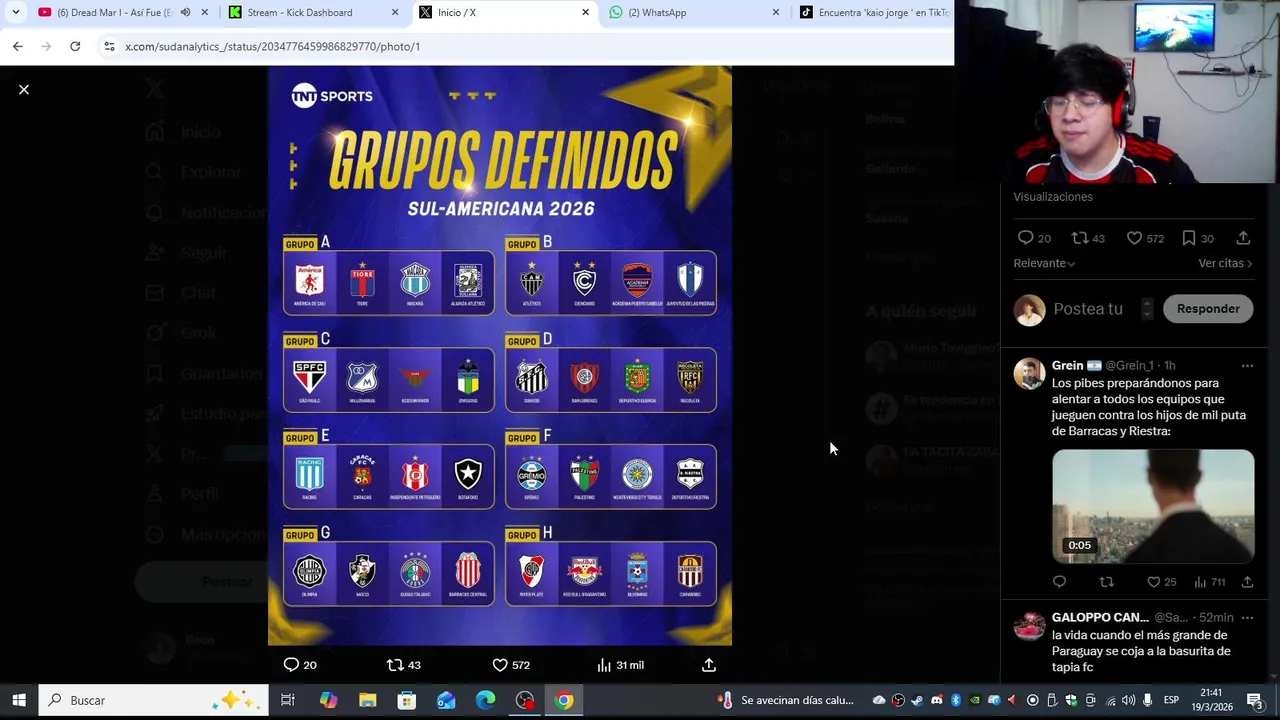
Task: Reply to Grein's comment
Action: (1059, 582)
